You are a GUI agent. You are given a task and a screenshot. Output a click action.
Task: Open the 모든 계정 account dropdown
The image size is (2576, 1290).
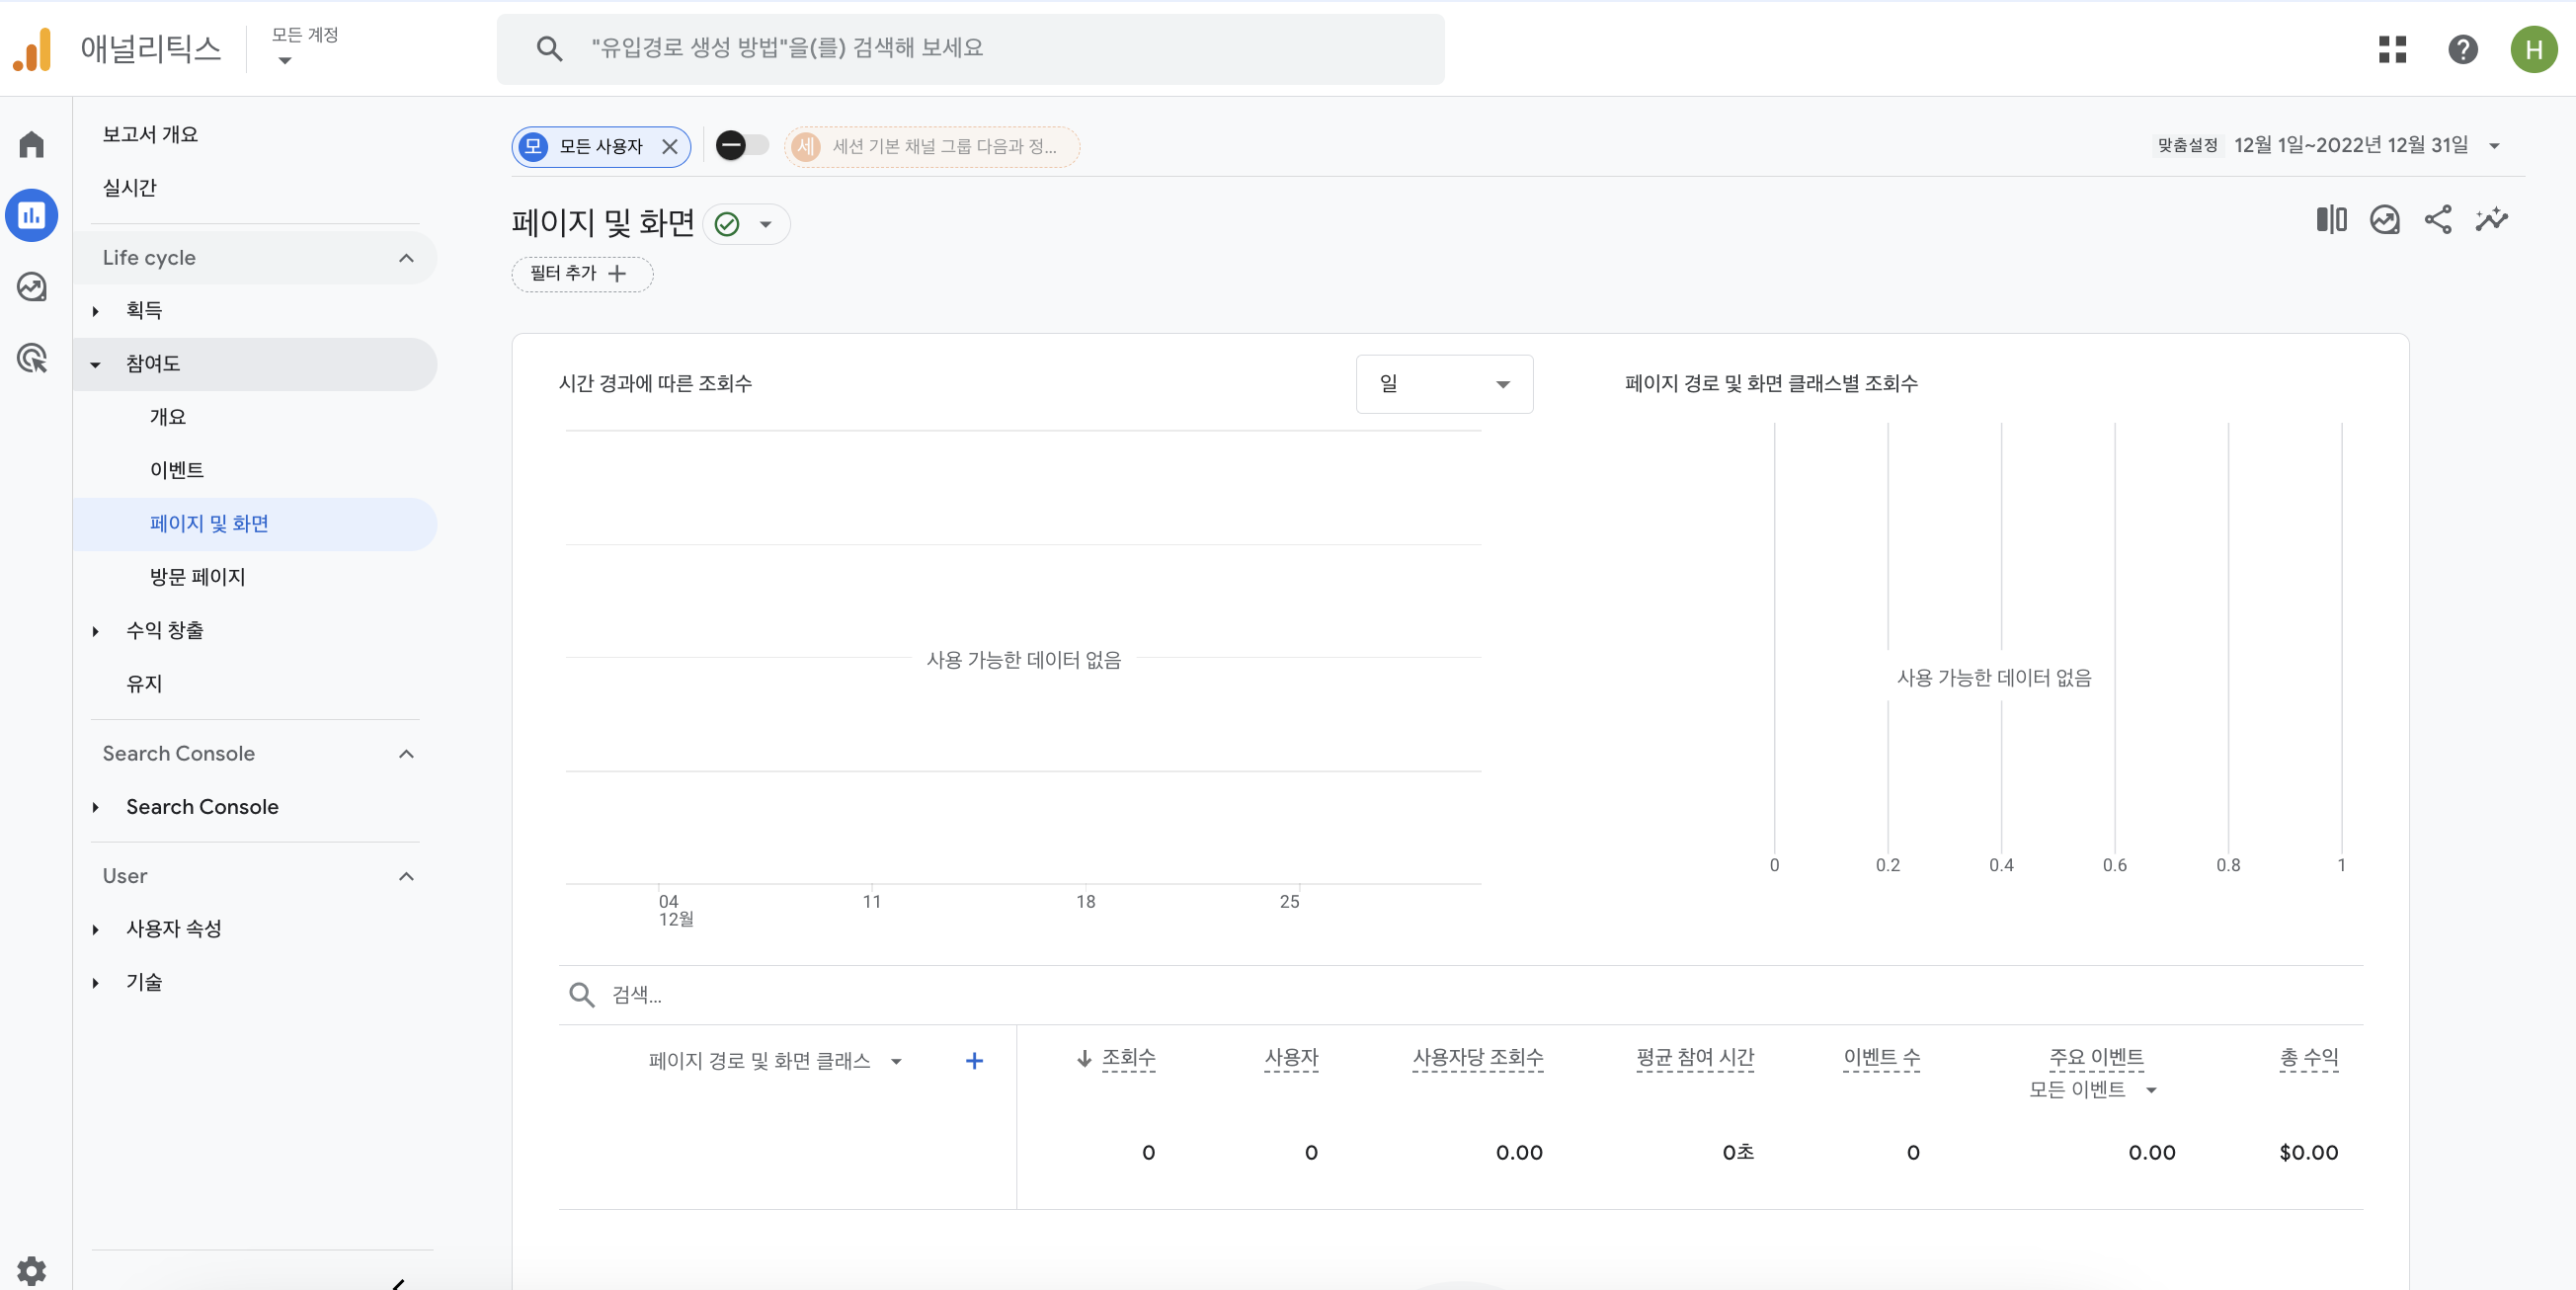(305, 47)
